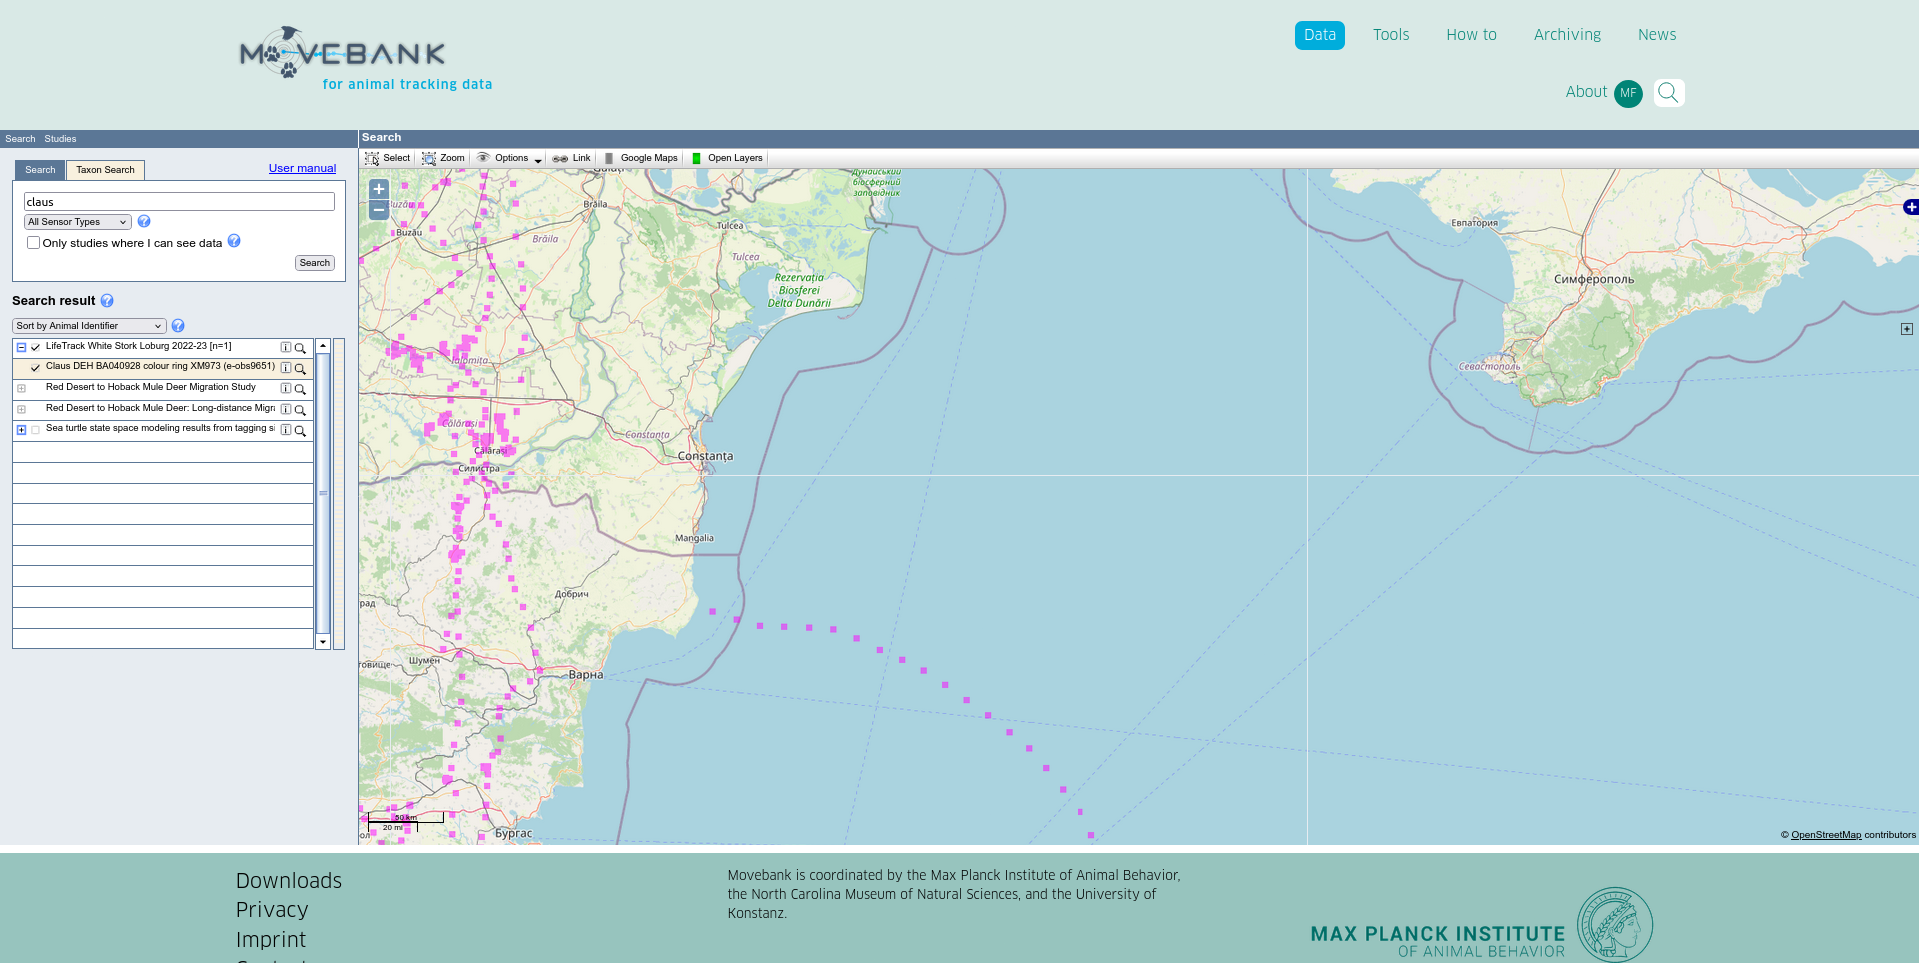This screenshot has height=963, width=1920.
Task: Click help icon next to Search result
Action: pos(107,301)
